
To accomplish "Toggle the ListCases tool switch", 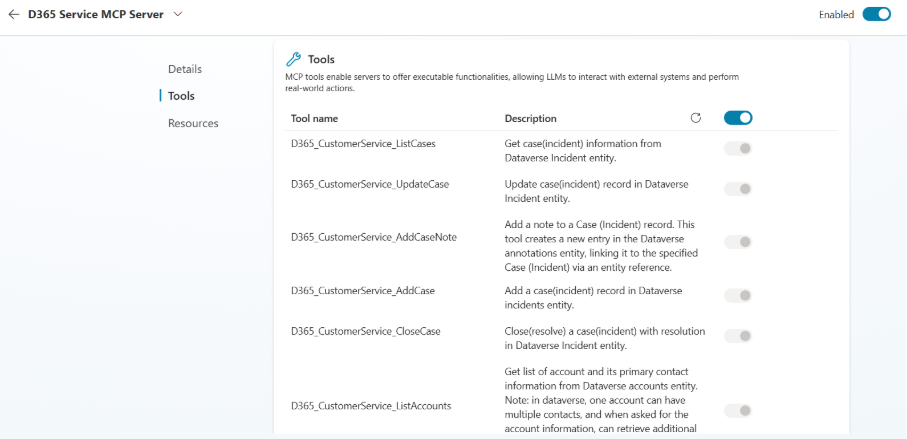I will 738,149.
